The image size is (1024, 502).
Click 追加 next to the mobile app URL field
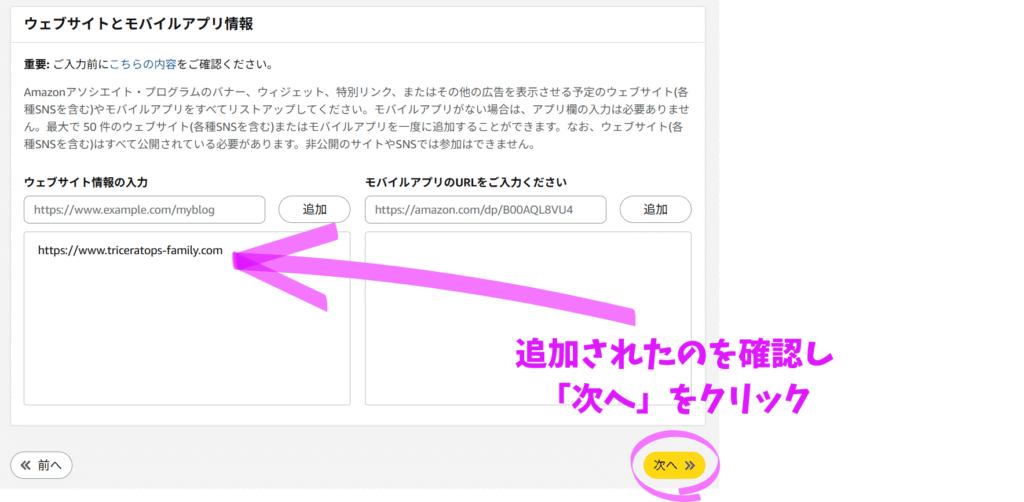point(655,209)
